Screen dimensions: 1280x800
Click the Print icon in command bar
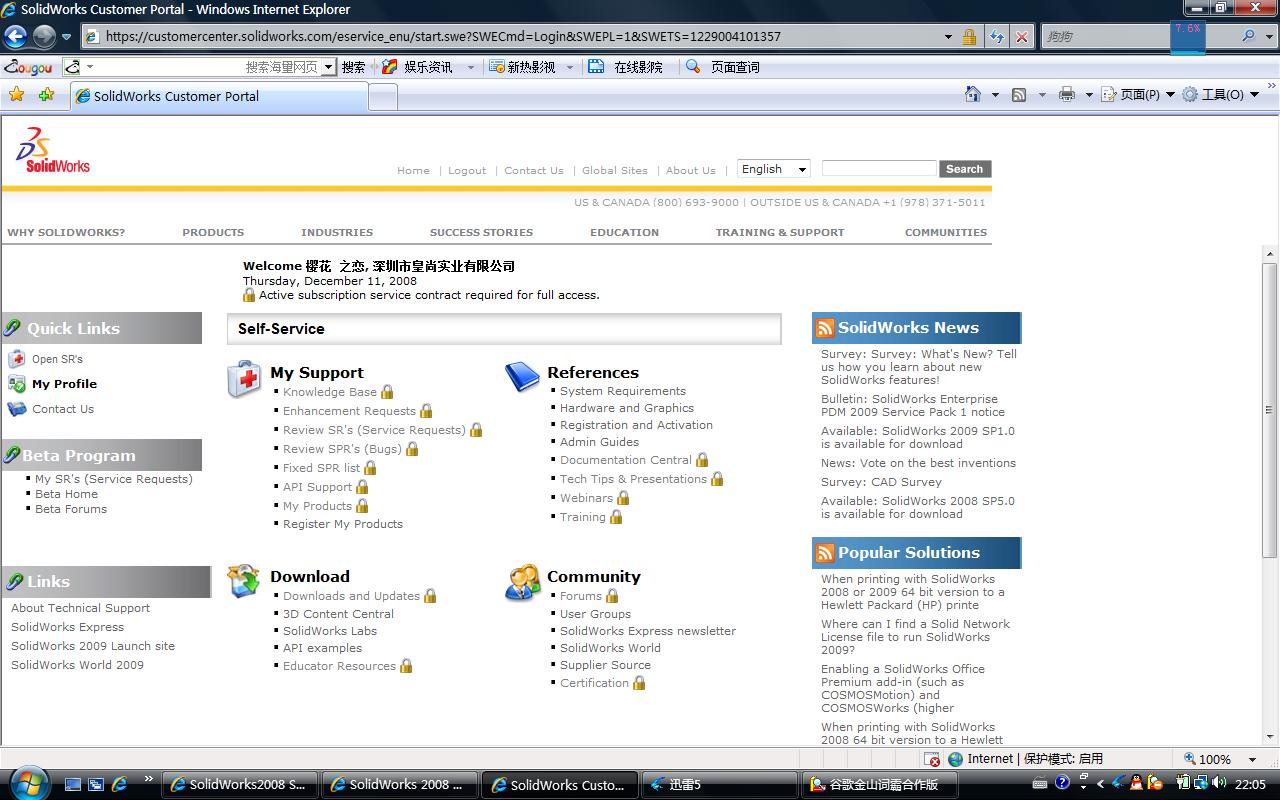click(1067, 94)
